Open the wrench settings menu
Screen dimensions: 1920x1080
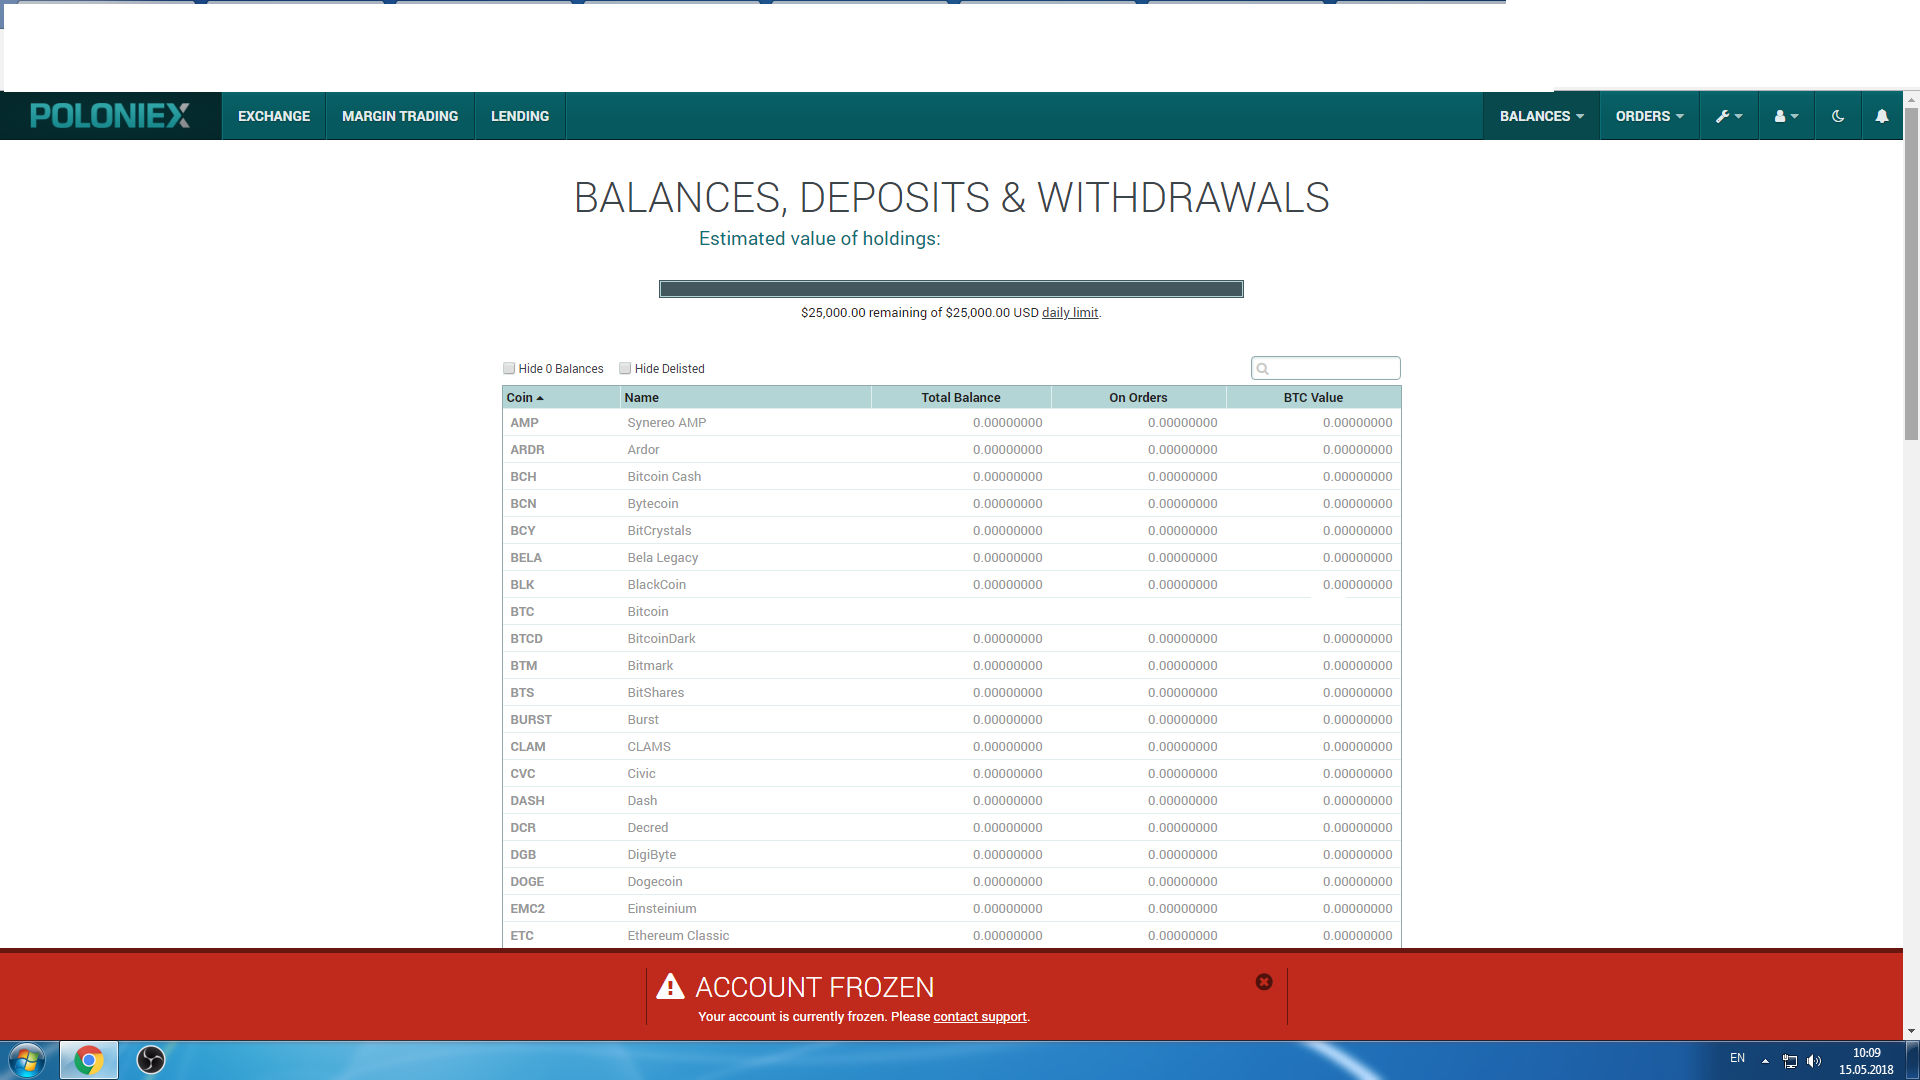[1728, 116]
